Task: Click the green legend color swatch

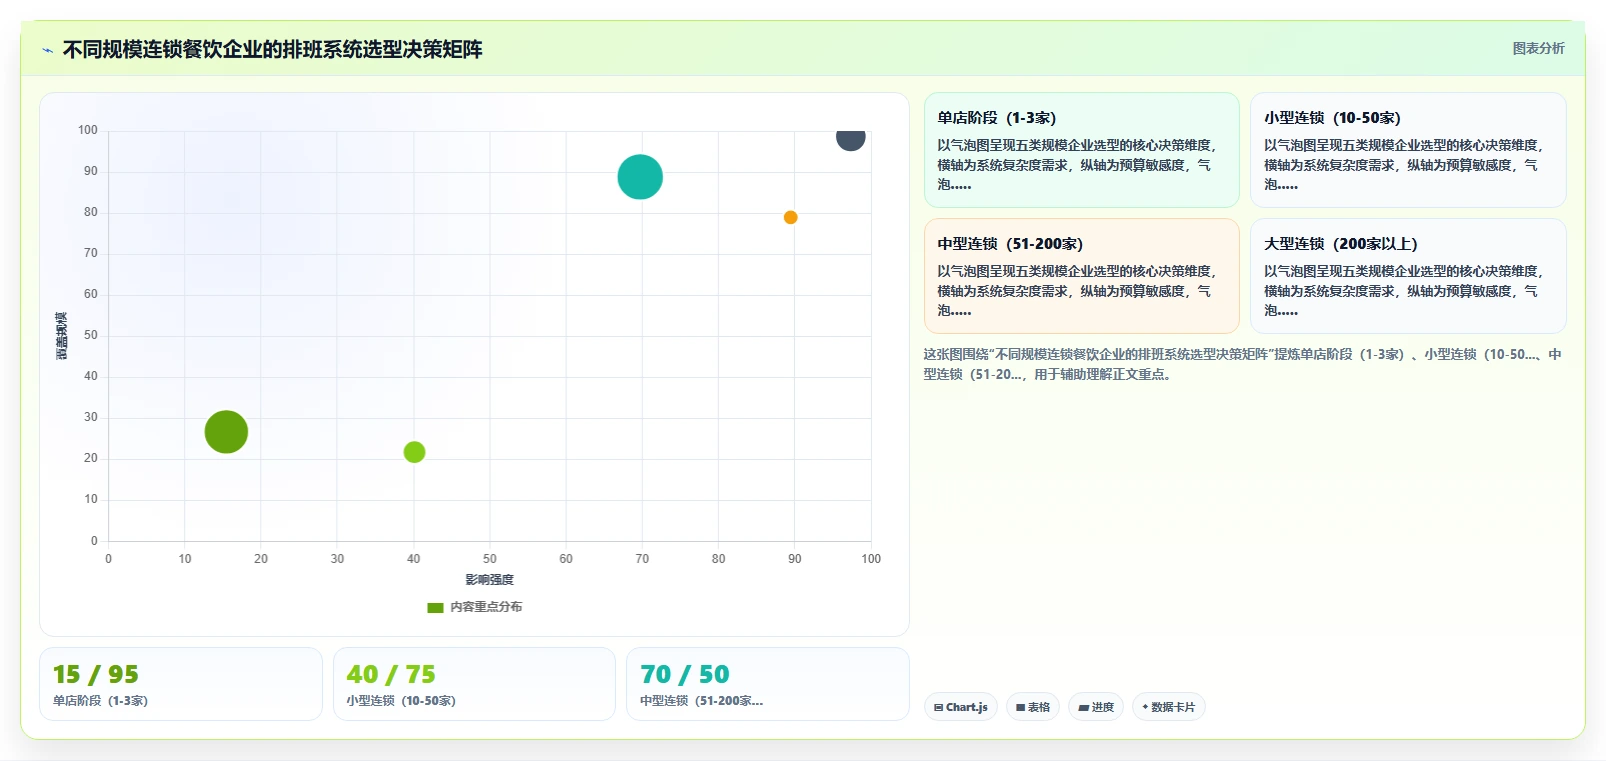Action: click(435, 607)
